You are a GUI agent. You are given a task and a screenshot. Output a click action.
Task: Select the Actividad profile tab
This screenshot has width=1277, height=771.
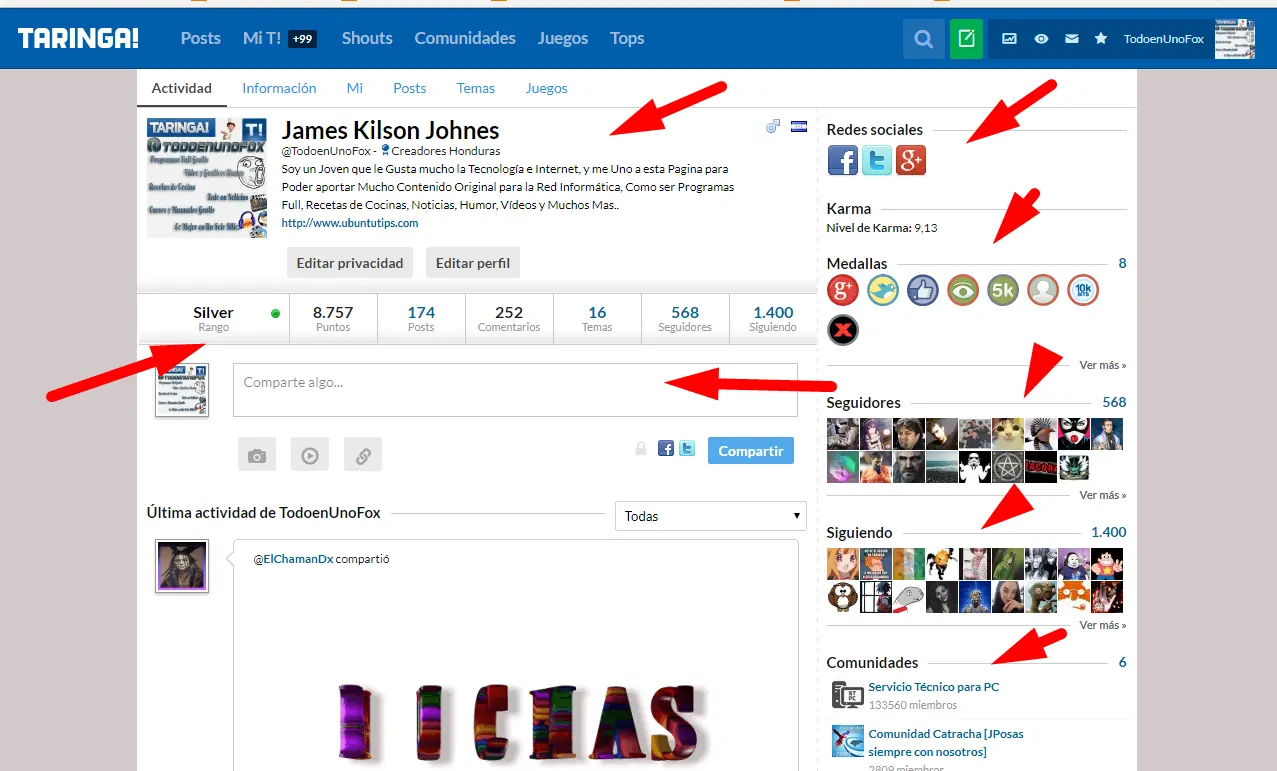pos(182,88)
